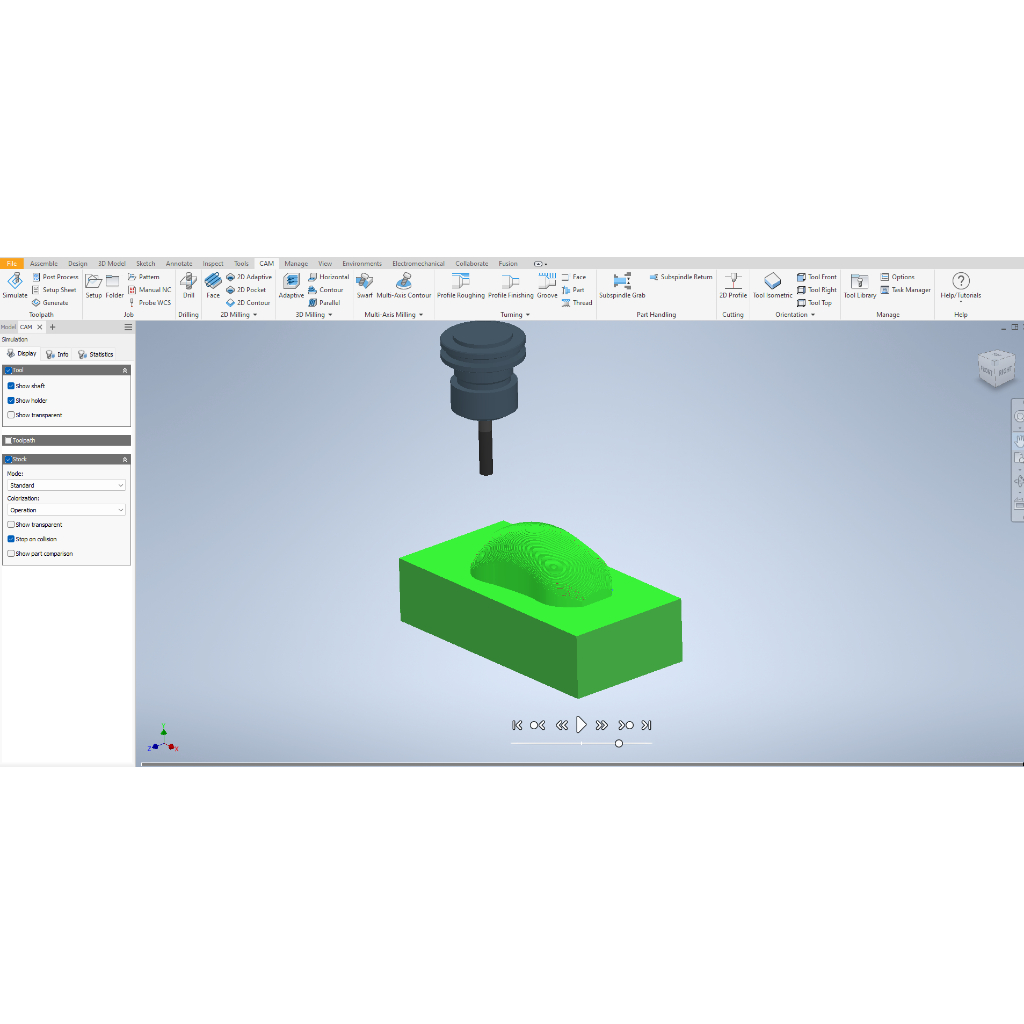This screenshot has width=1024, height=1024.
Task: Disable Stop on collision
Action: click(x=11, y=539)
